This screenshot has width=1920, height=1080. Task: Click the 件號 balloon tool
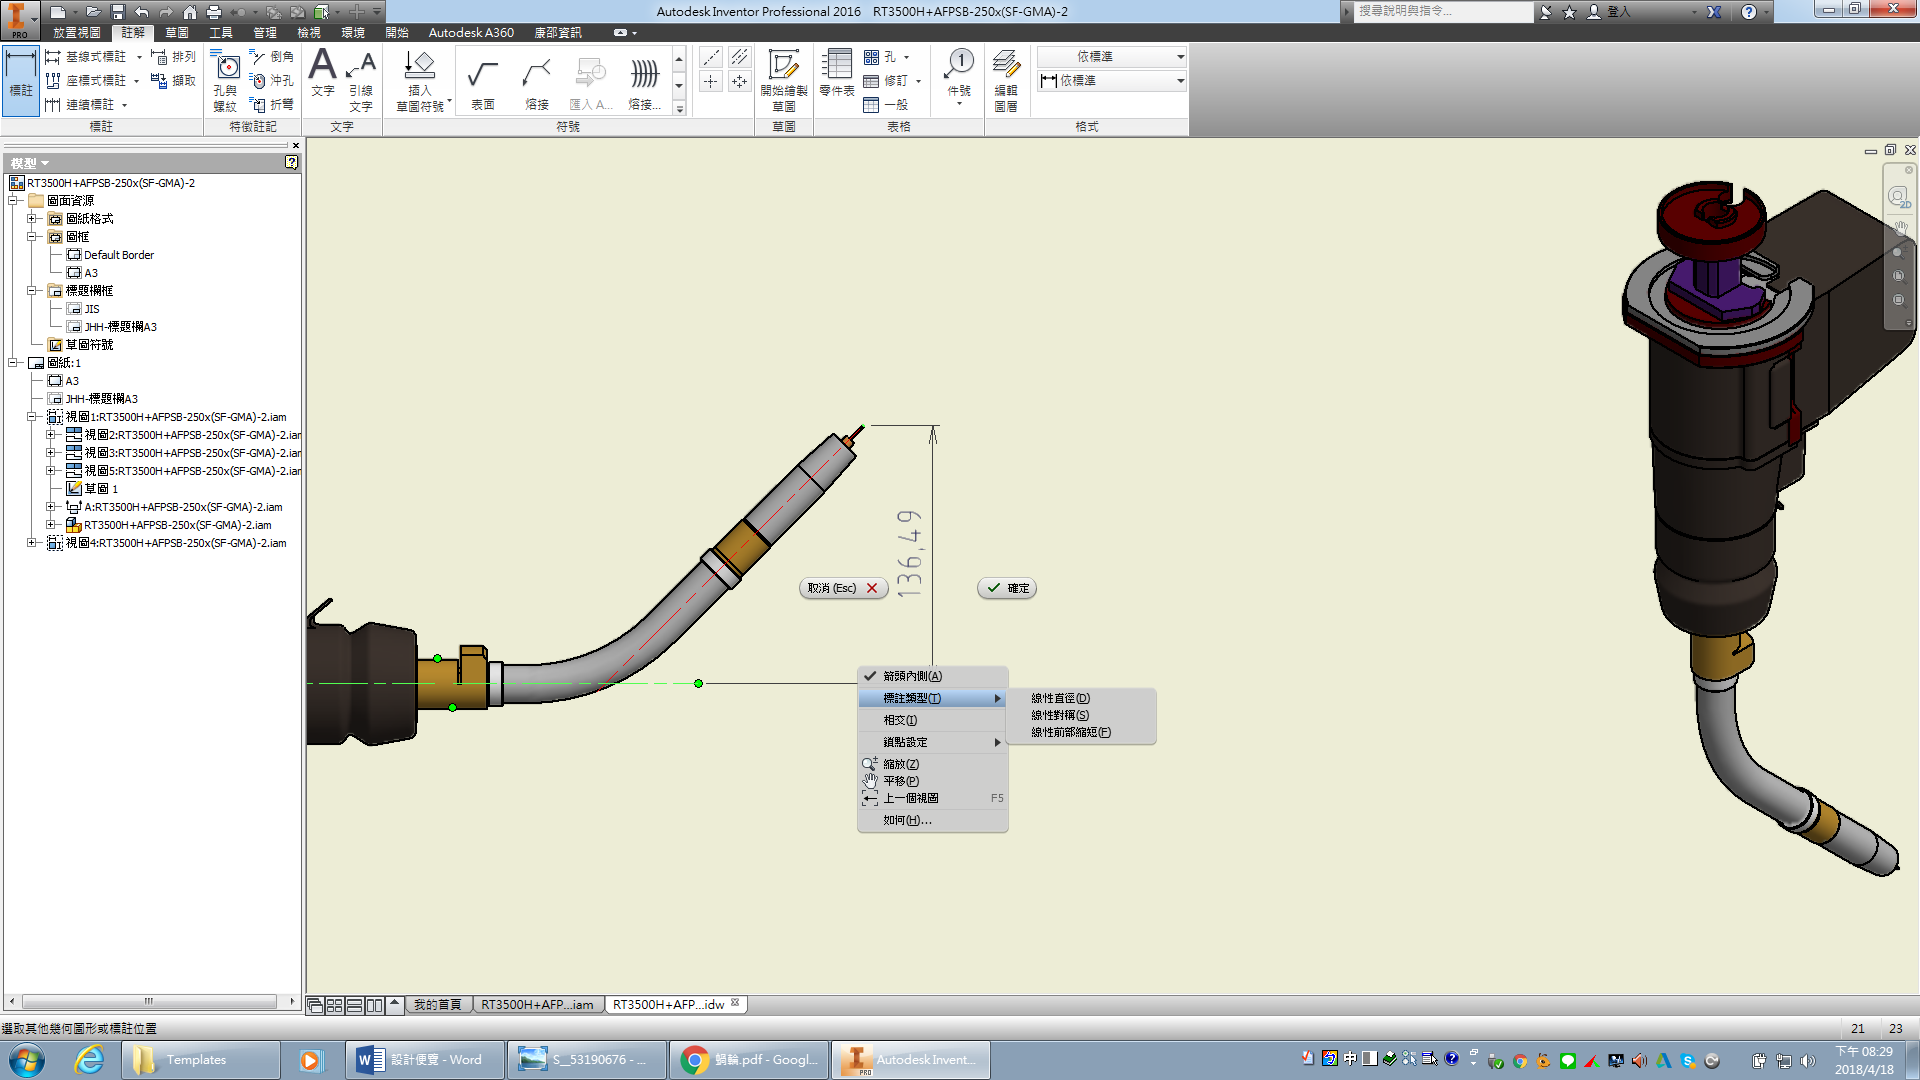click(x=959, y=78)
